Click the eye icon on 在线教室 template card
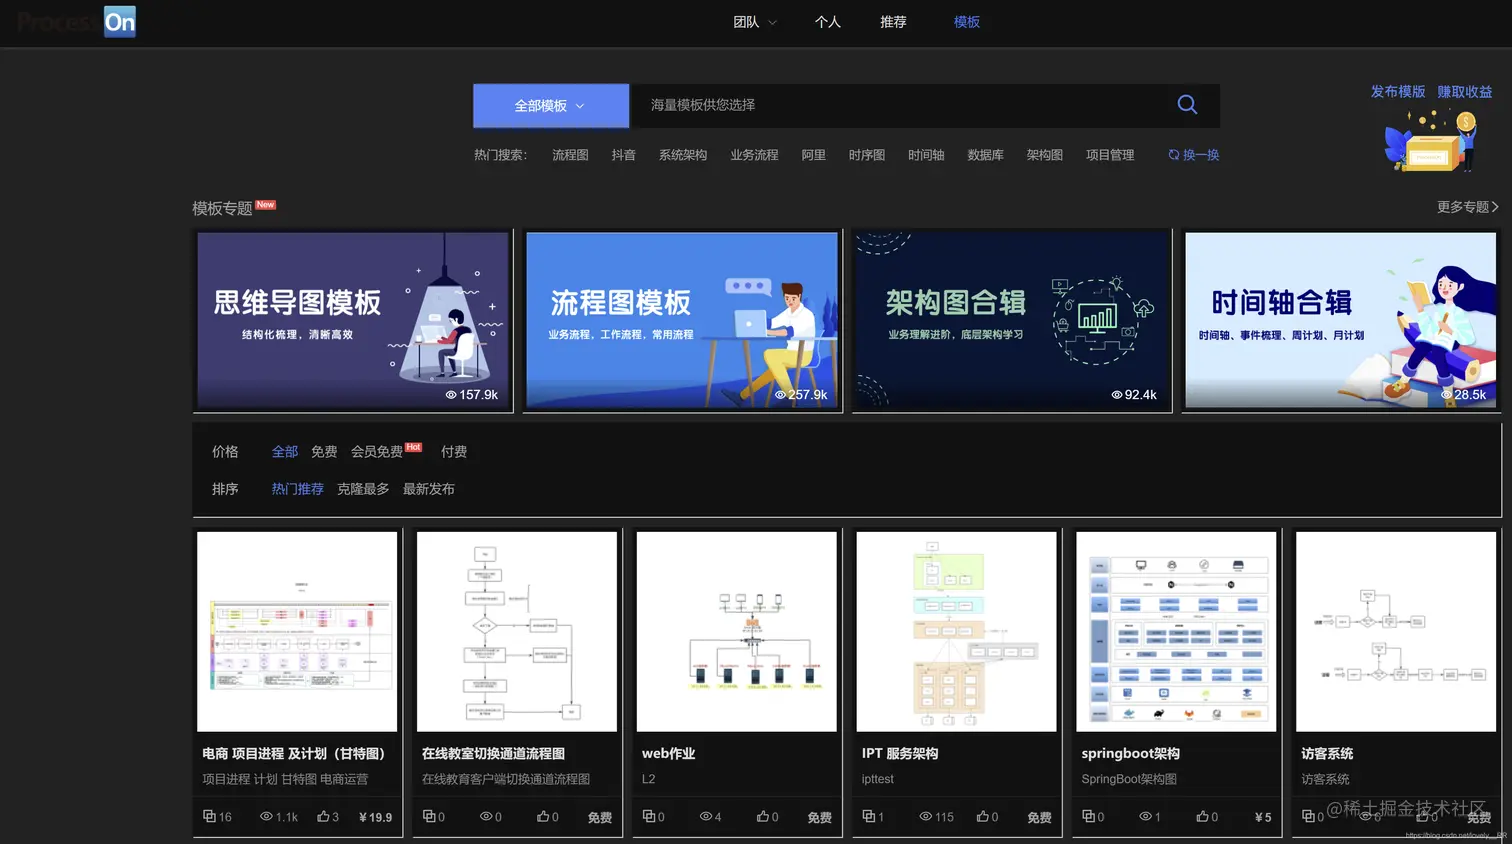Screen dimensions: 1512x844 pyautogui.click(x=488, y=816)
